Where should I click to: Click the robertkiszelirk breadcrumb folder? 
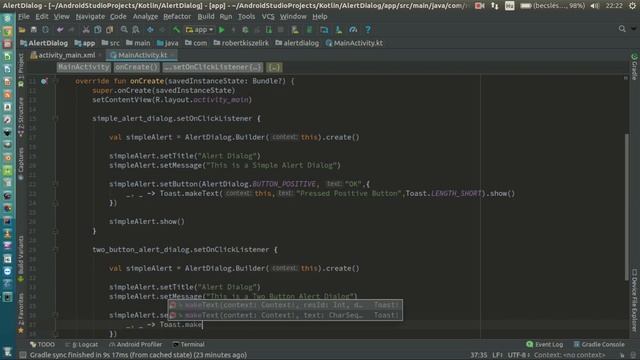(x=241, y=43)
